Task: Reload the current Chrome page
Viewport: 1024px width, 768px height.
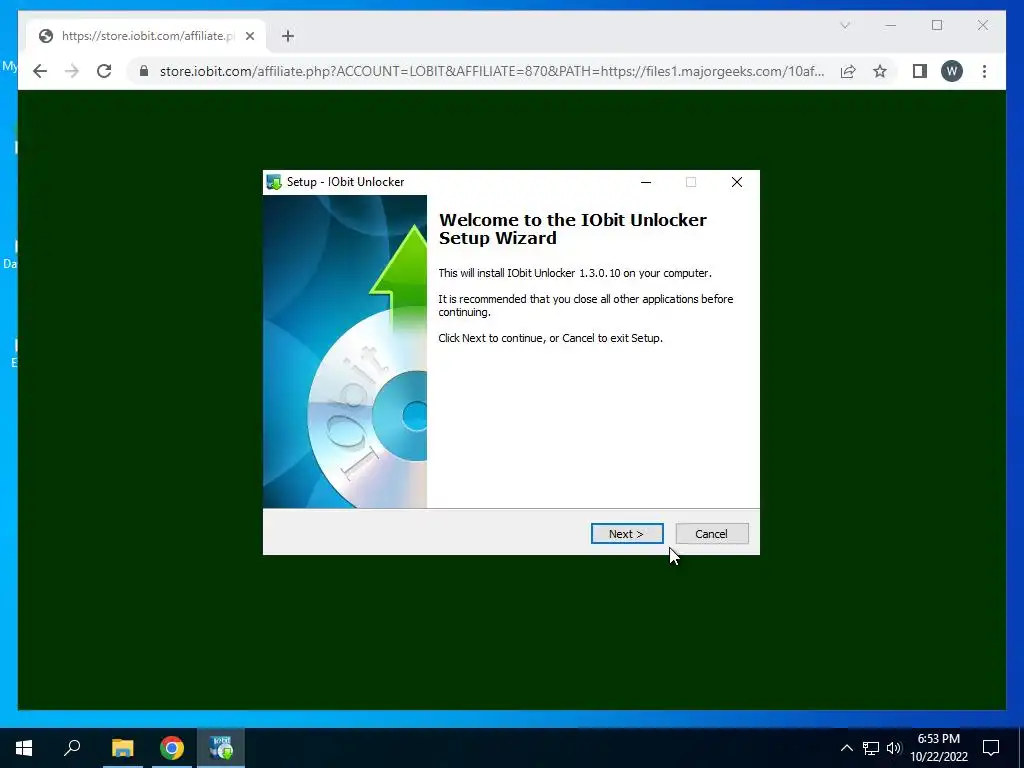Action: click(x=104, y=71)
